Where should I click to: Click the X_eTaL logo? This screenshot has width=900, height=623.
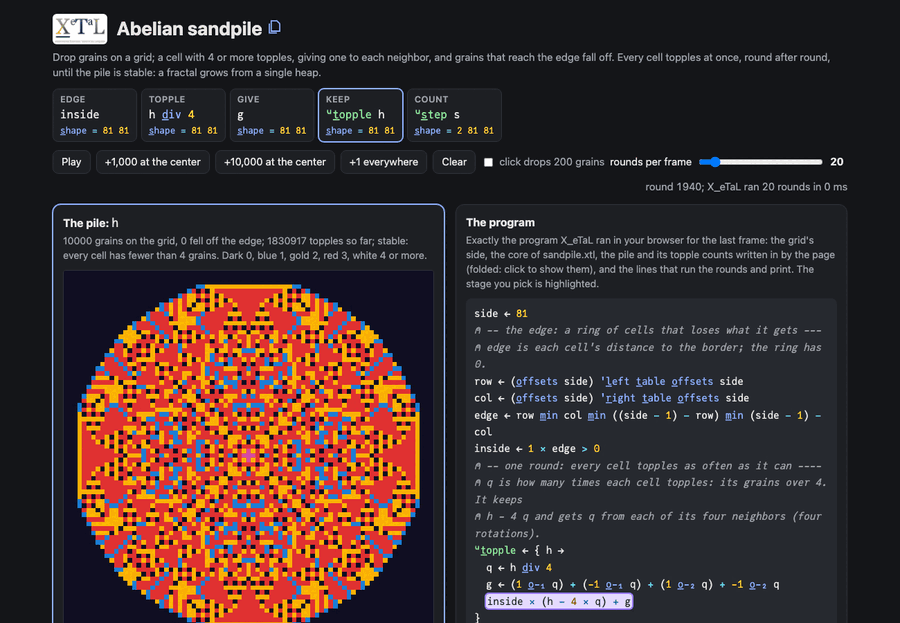pos(80,29)
